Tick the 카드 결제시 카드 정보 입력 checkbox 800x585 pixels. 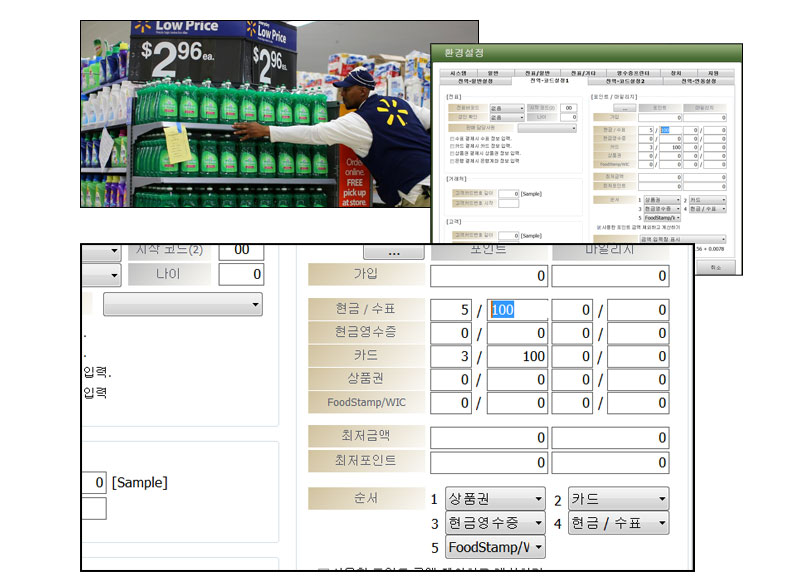coord(452,146)
